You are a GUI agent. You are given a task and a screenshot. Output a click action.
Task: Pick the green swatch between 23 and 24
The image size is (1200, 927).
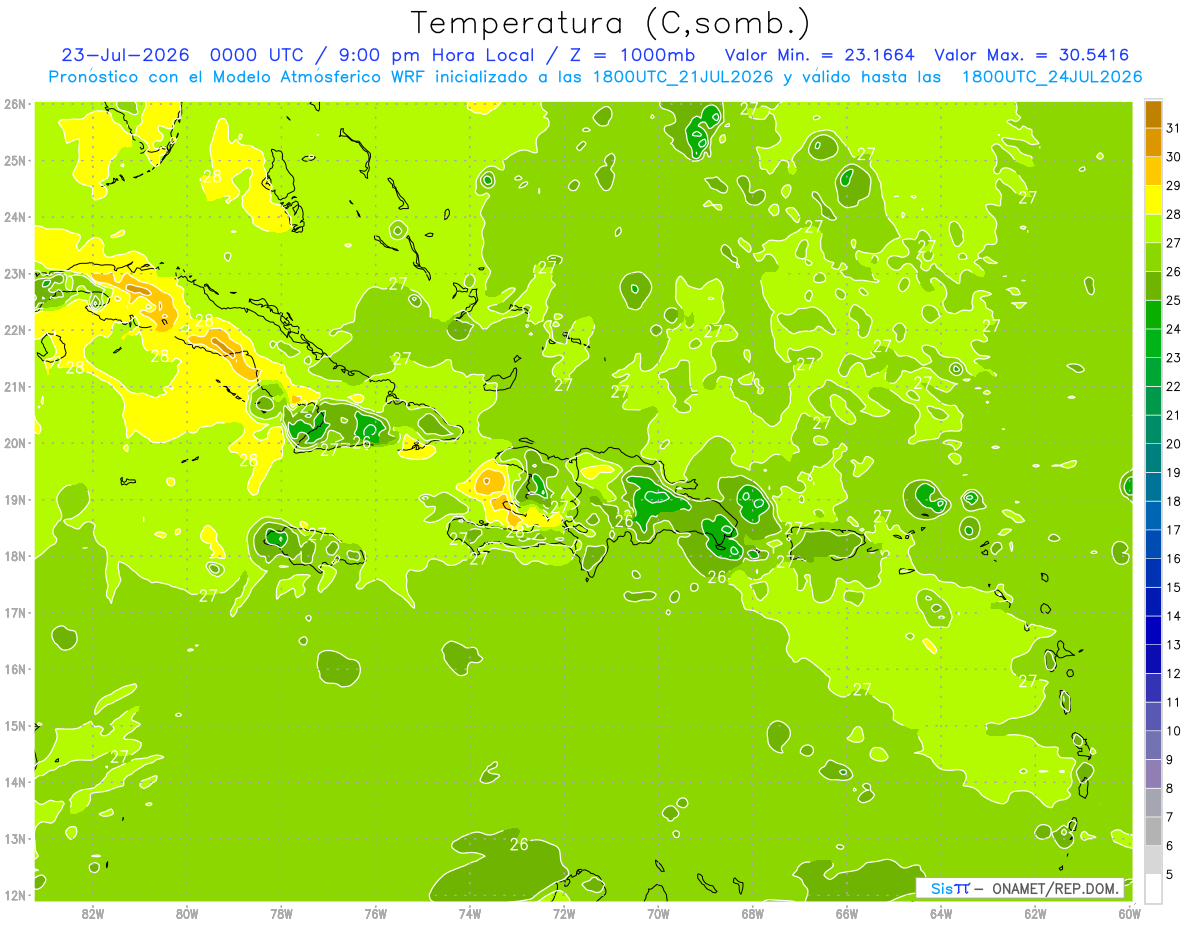pos(1153,343)
